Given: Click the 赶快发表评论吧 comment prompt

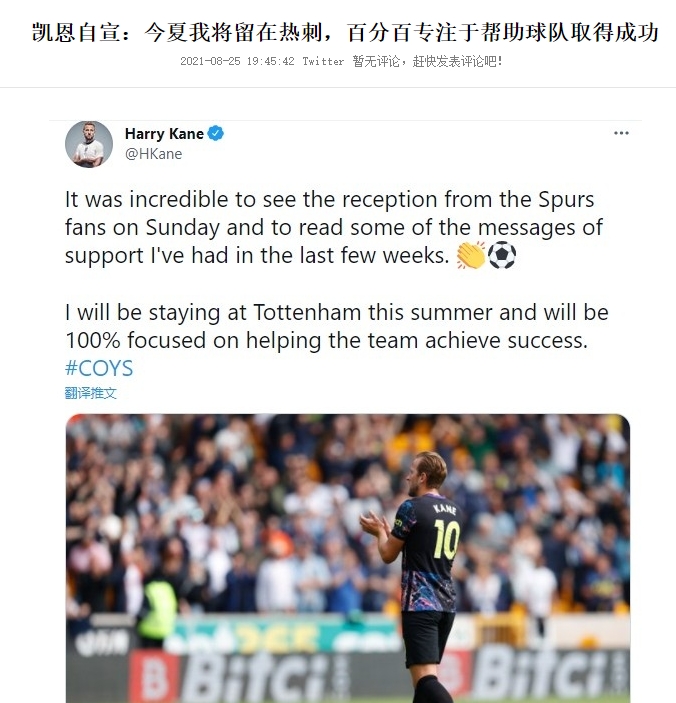Looking at the screenshot, I should [457, 61].
